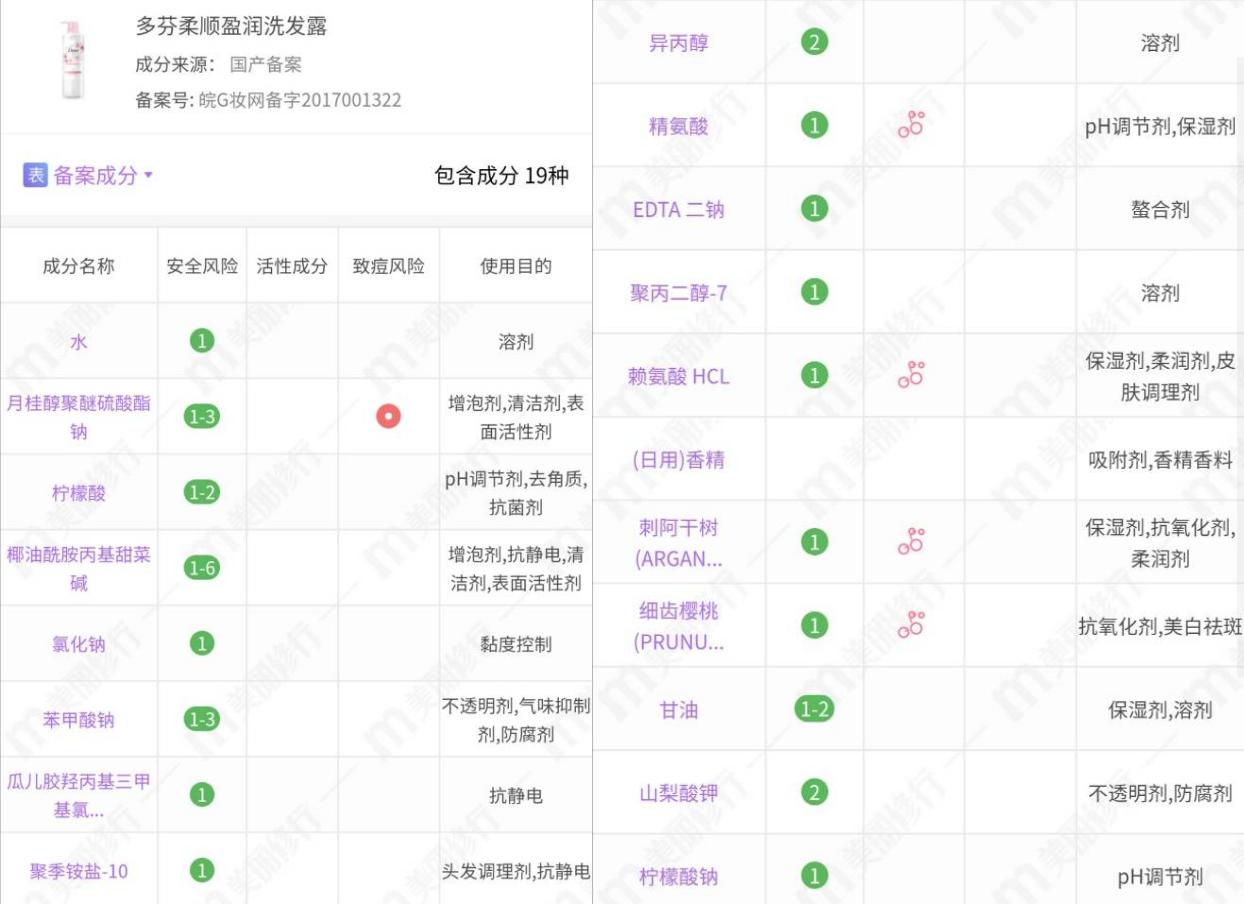Image resolution: width=1244 pixels, height=904 pixels.
Task: Click the active-ingredient icon in the 精氨酸 row
Action: point(911,125)
